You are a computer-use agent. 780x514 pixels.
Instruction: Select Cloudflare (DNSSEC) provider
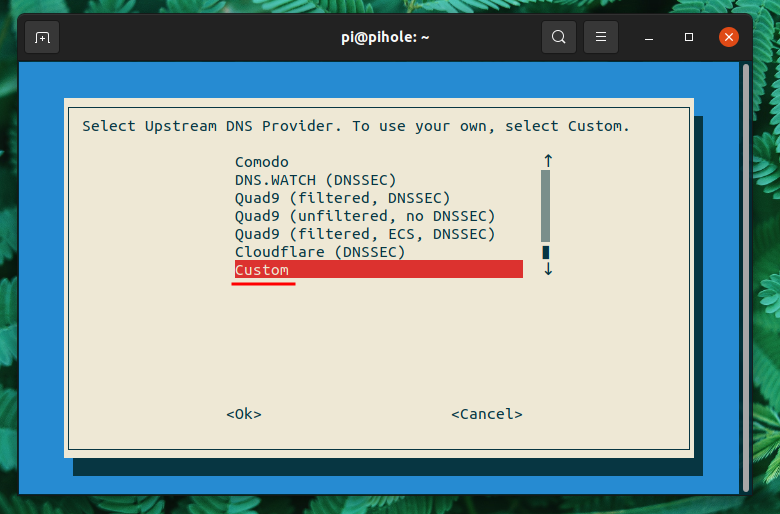tap(320, 252)
